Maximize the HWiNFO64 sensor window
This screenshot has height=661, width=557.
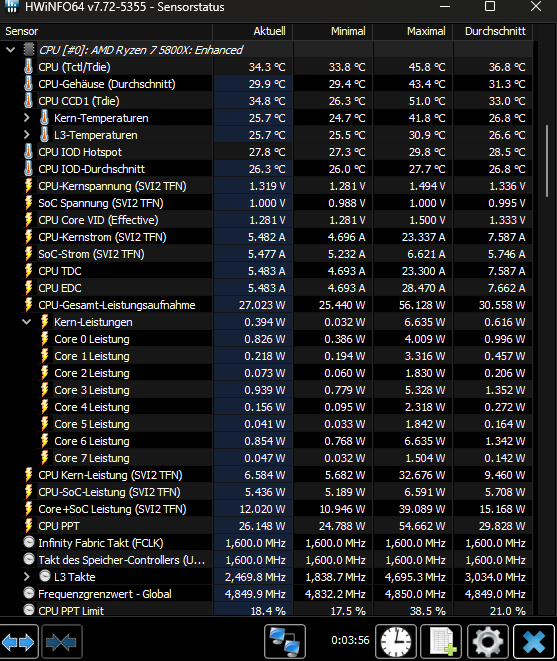pyautogui.click(x=490, y=6)
